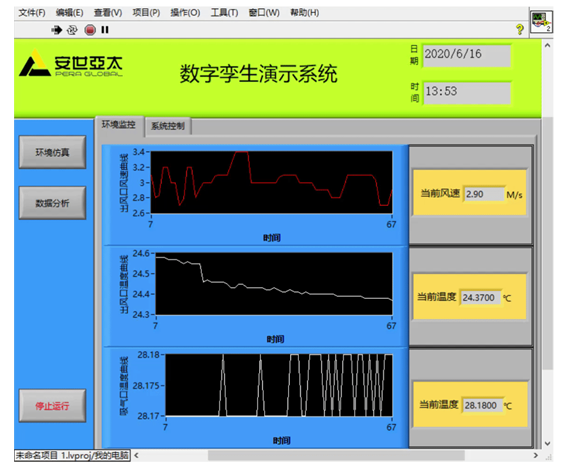This screenshot has width=566, height=468.
Task: Open context help via yellow question mark
Action: [519, 29]
